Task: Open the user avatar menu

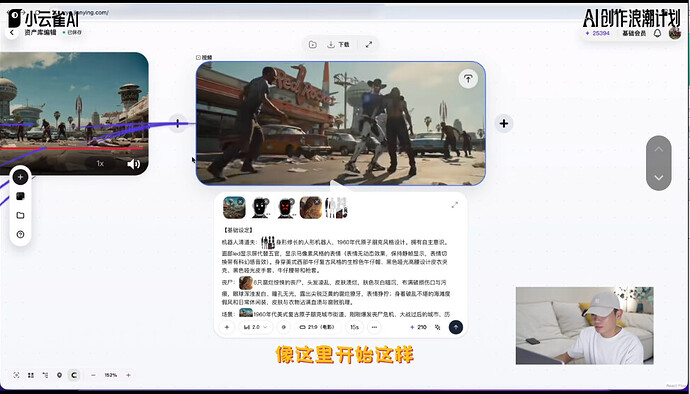Action: pyautogui.click(x=675, y=33)
